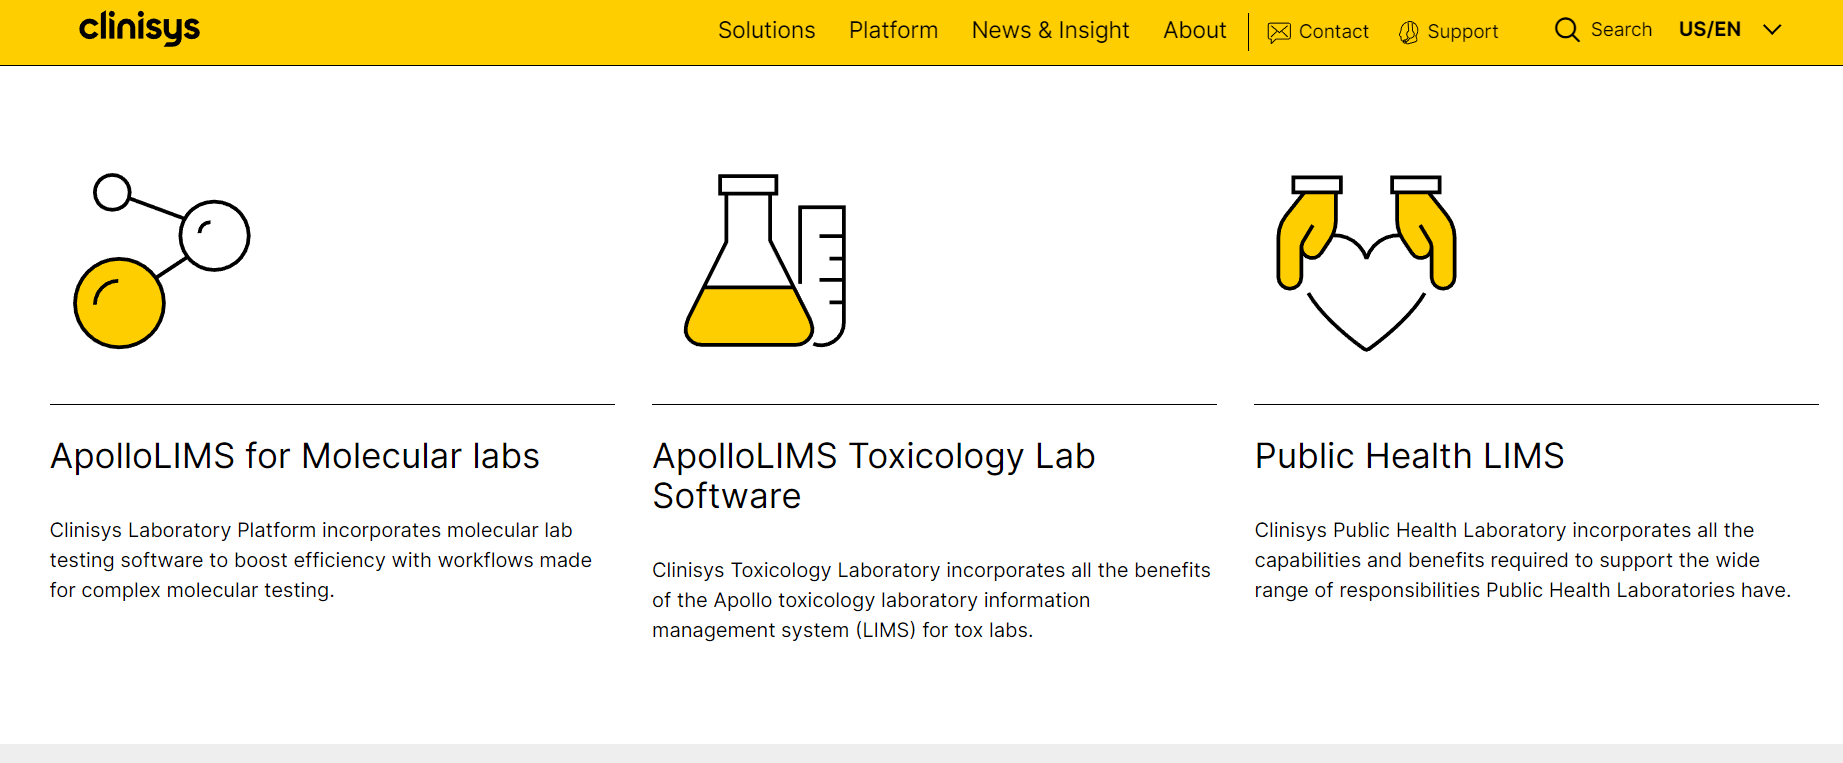The image size is (1843, 763).
Task: Select the US/EN region label
Action: (1709, 30)
